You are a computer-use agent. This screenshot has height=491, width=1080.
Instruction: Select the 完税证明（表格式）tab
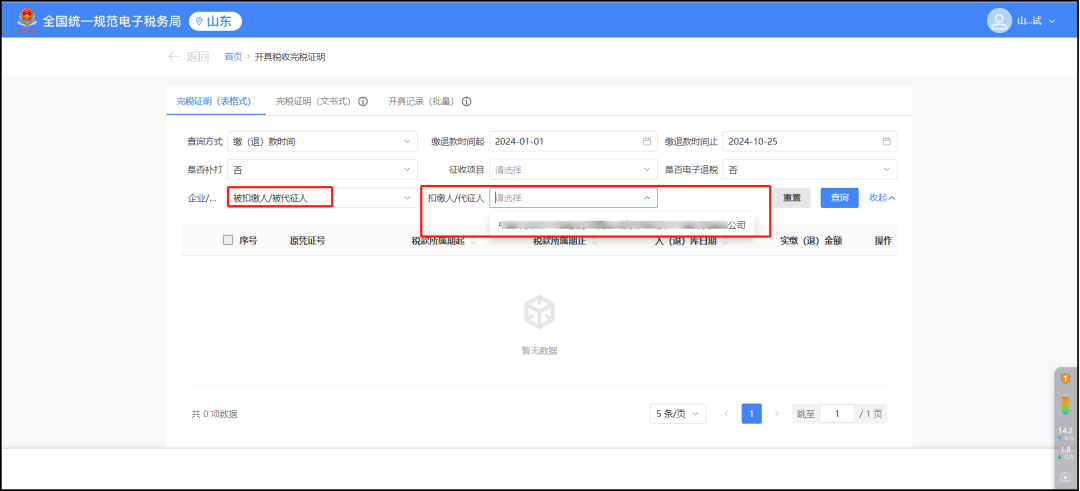[216, 101]
